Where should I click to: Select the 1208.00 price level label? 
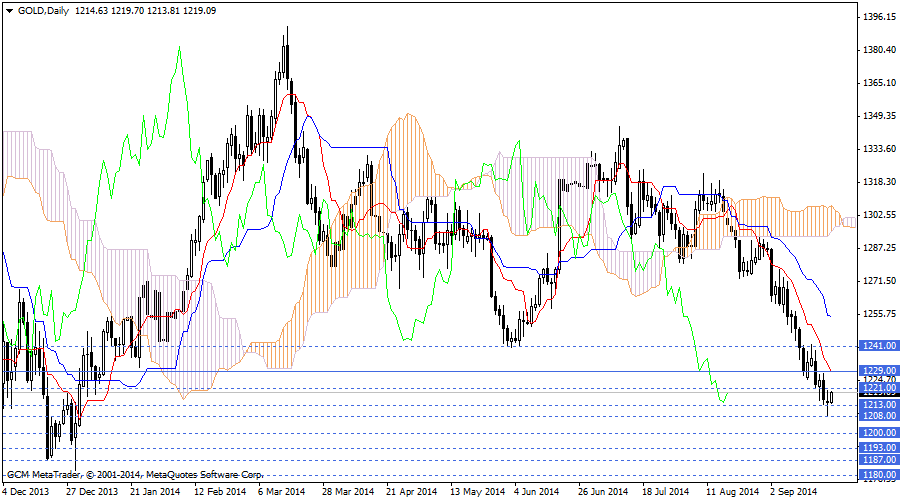pyautogui.click(x=879, y=416)
